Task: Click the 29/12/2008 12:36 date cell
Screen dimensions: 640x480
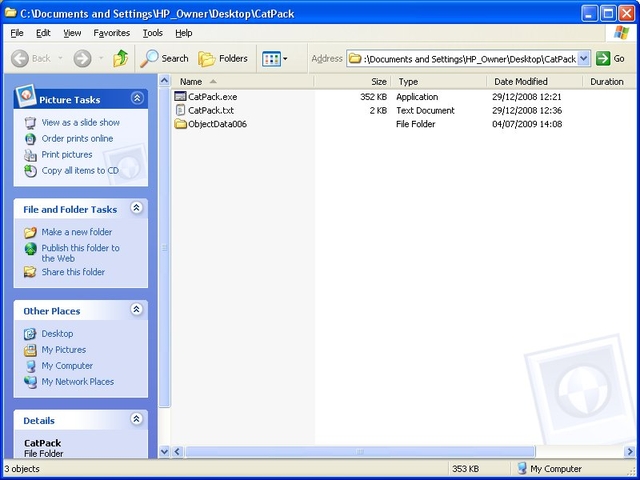Action: (527, 110)
